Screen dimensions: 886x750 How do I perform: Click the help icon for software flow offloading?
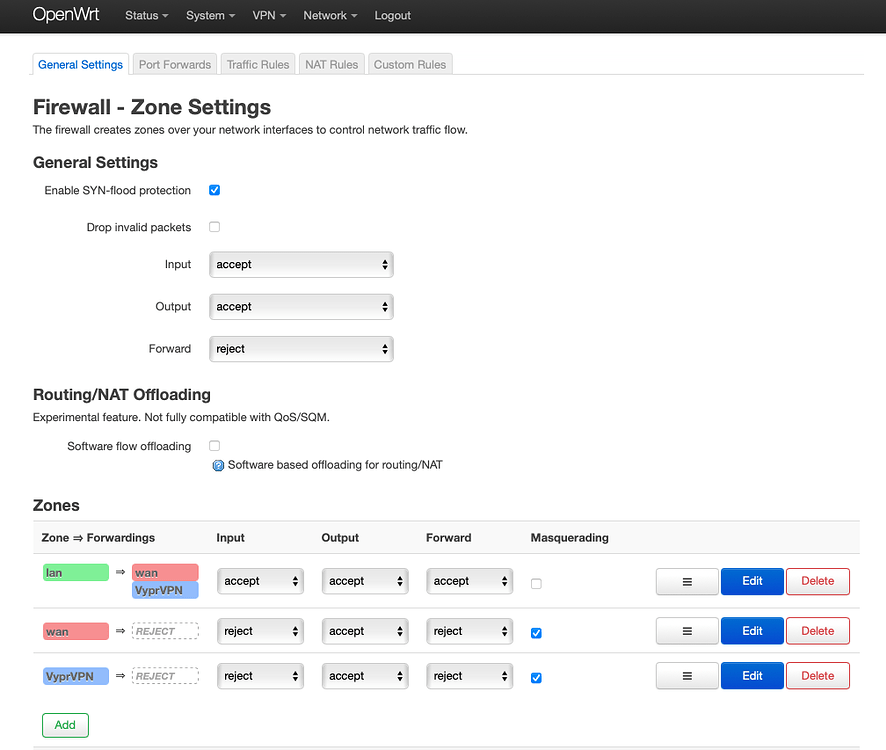218,464
